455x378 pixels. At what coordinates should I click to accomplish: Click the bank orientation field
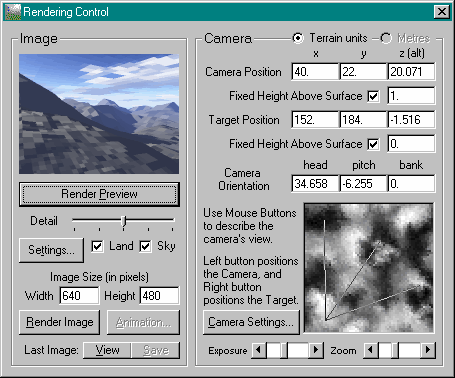(411, 184)
